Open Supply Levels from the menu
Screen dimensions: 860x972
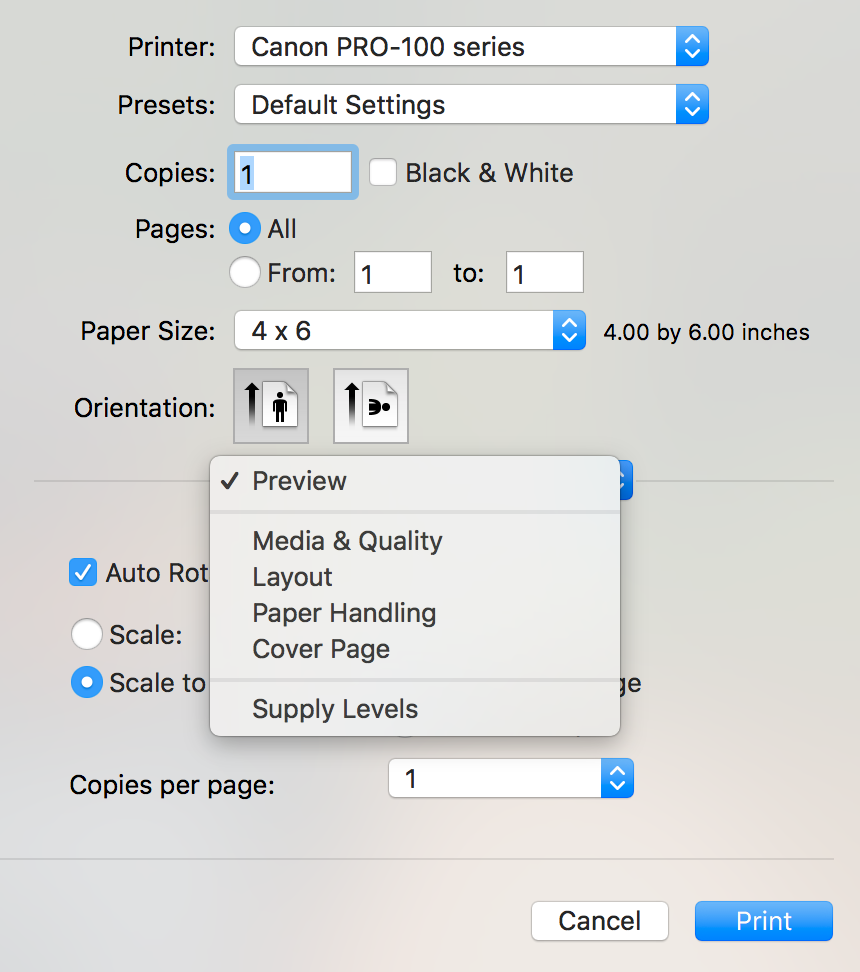pos(335,709)
